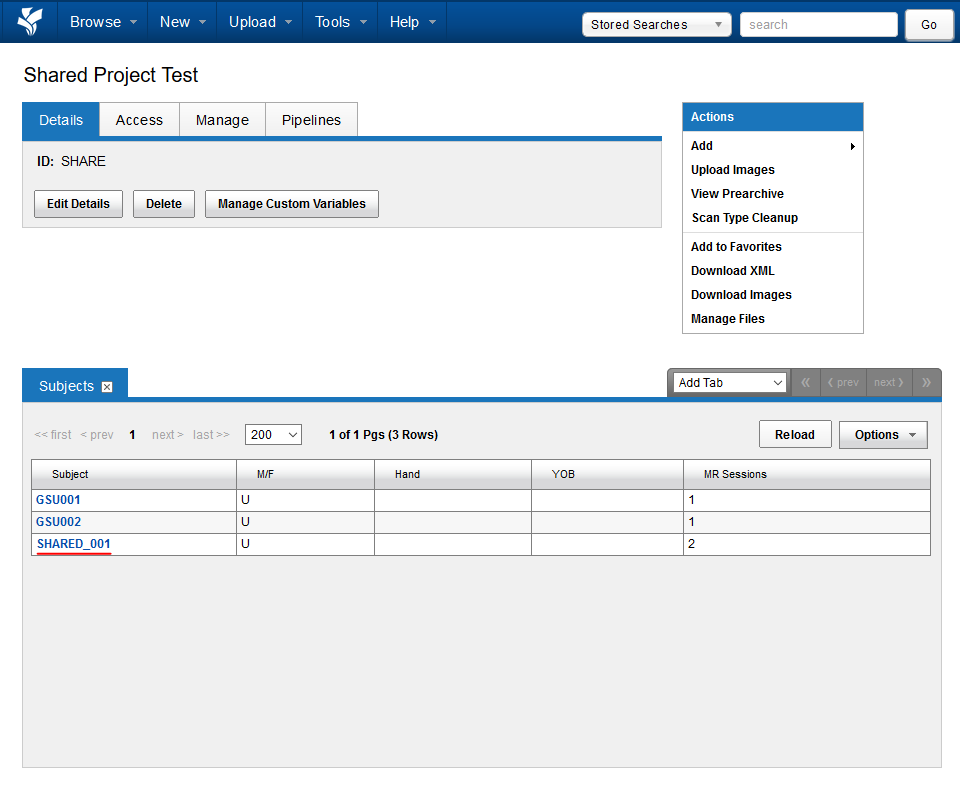Click the XNAT logo home icon

pos(30,21)
